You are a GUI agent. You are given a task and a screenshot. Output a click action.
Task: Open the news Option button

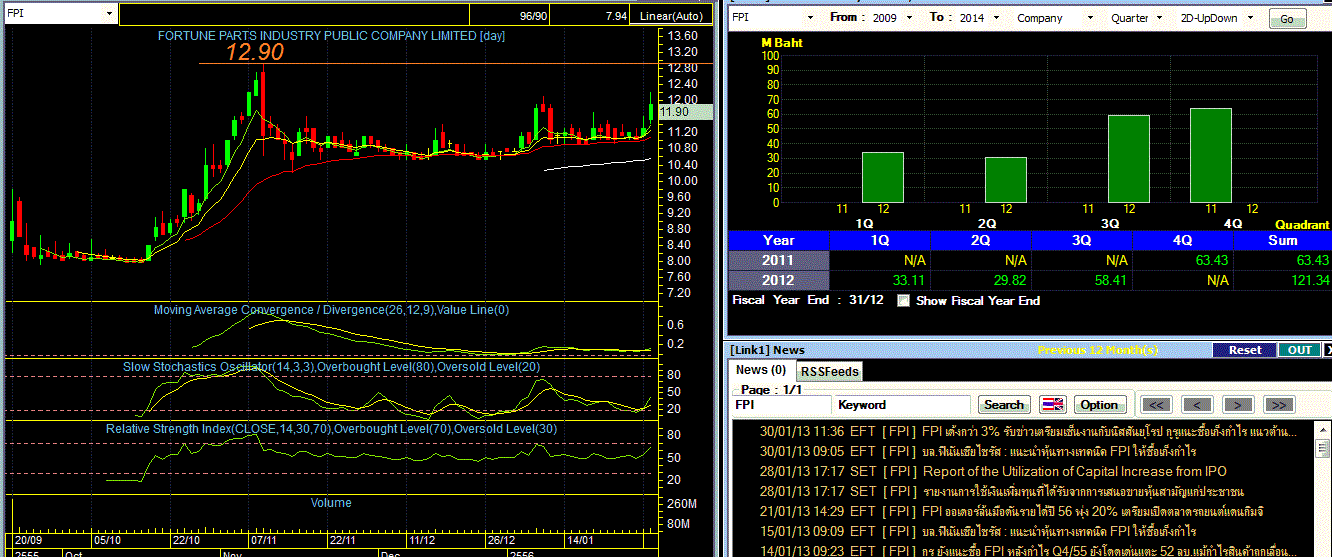pos(1099,405)
